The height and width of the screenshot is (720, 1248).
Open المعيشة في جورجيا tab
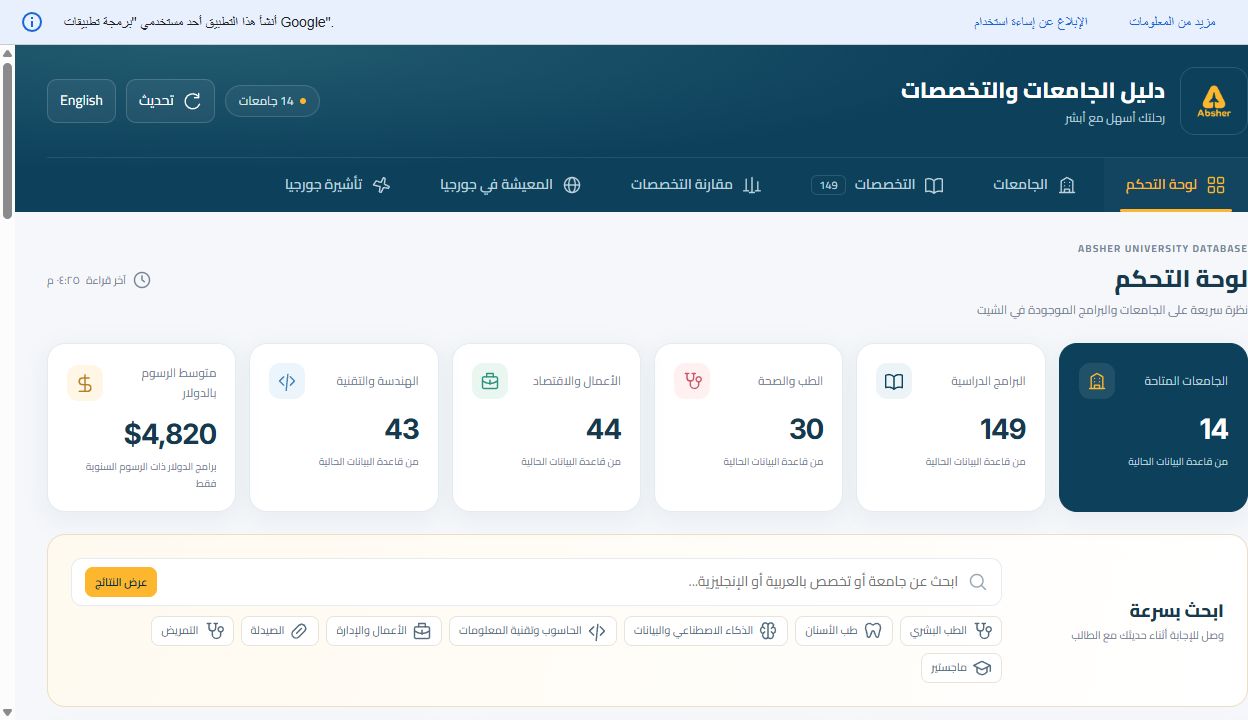511,185
